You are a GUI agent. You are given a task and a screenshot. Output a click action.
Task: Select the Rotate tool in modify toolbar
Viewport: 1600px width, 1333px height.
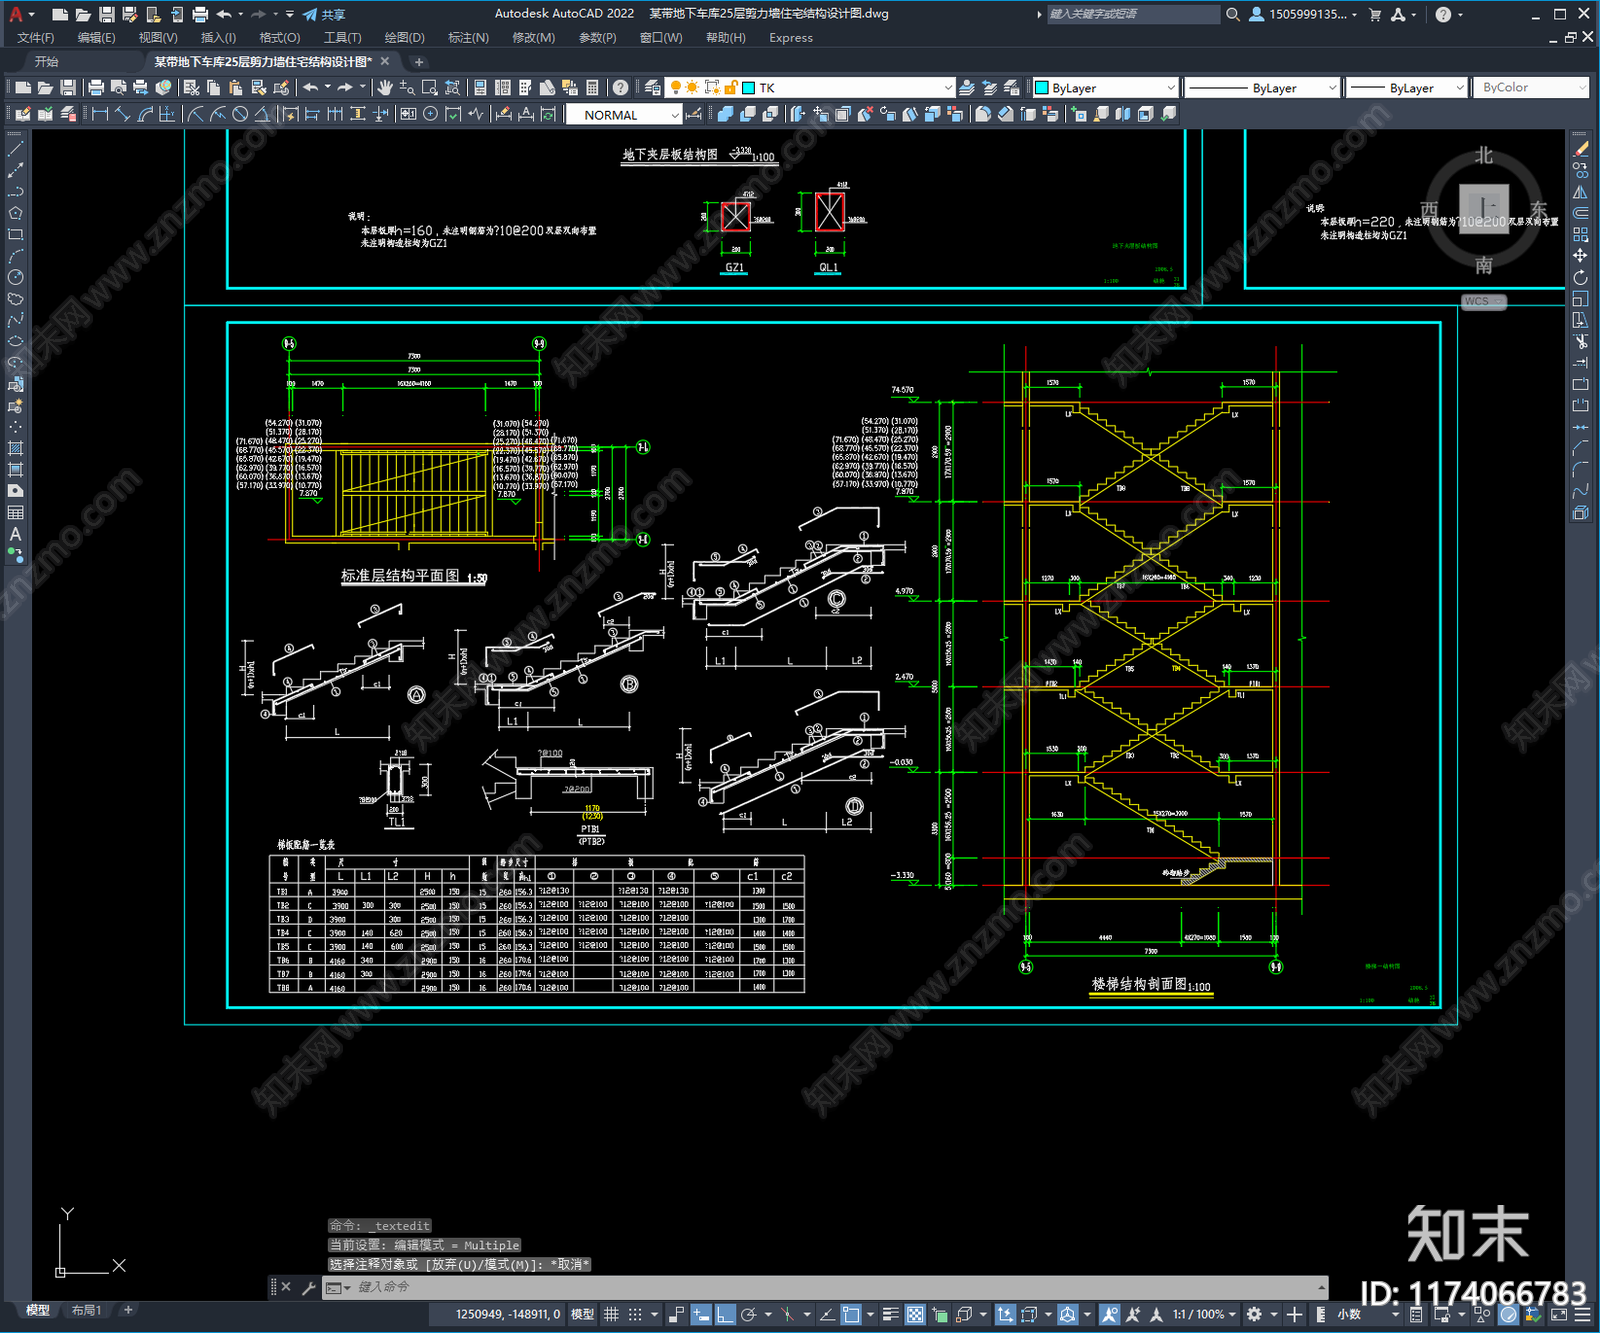pos(1580,277)
